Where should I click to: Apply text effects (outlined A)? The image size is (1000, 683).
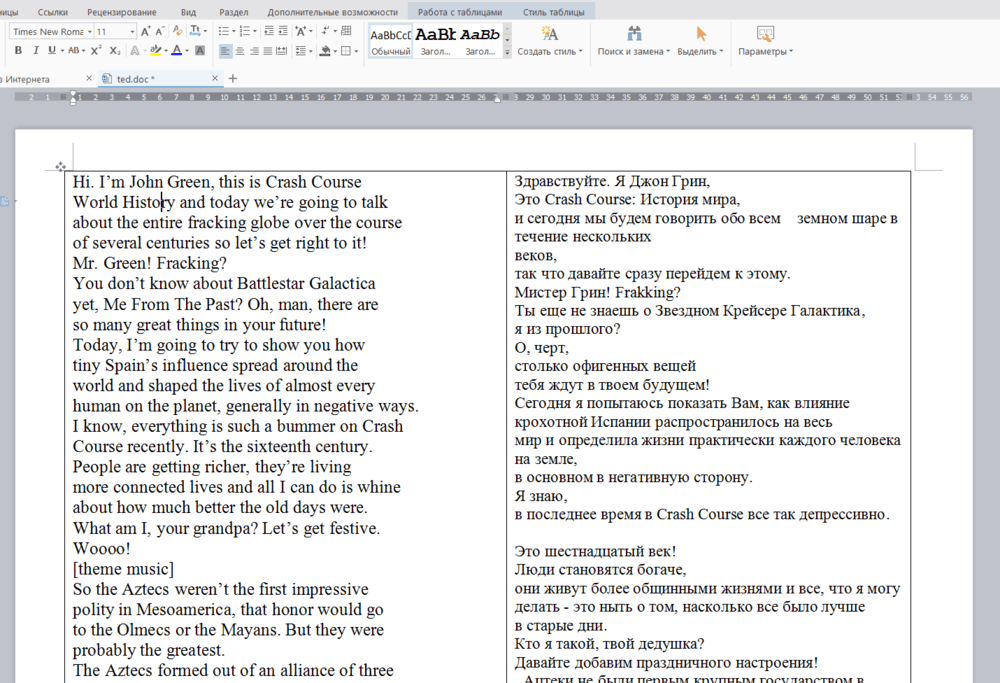click(x=135, y=50)
